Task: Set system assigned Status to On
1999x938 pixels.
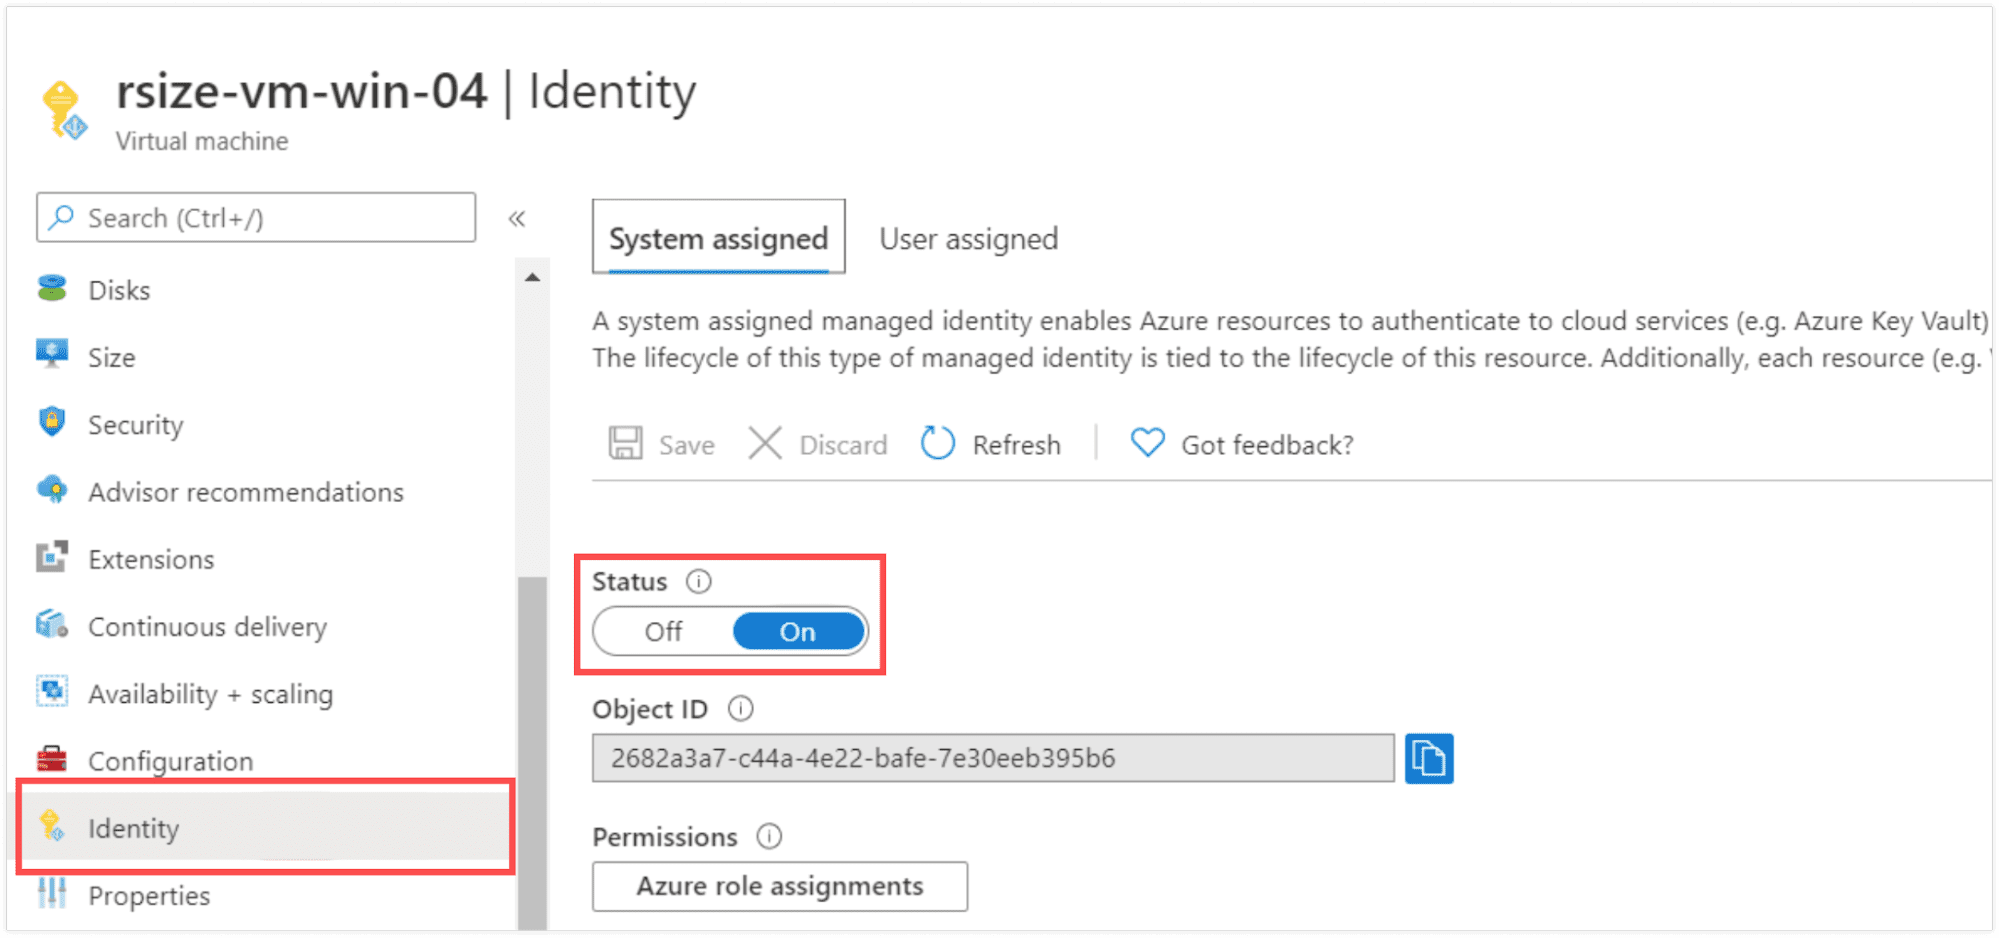Action: click(798, 632)
